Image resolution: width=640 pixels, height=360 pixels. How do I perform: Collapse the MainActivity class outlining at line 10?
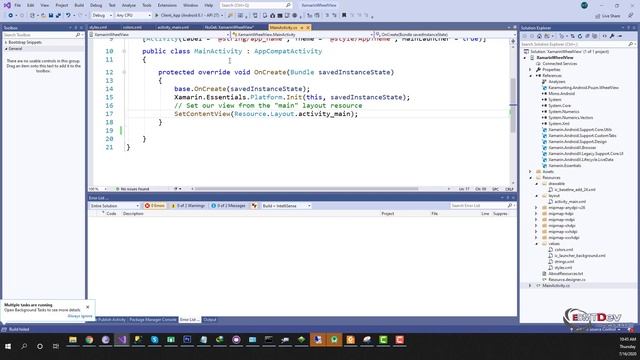(124, 51)
